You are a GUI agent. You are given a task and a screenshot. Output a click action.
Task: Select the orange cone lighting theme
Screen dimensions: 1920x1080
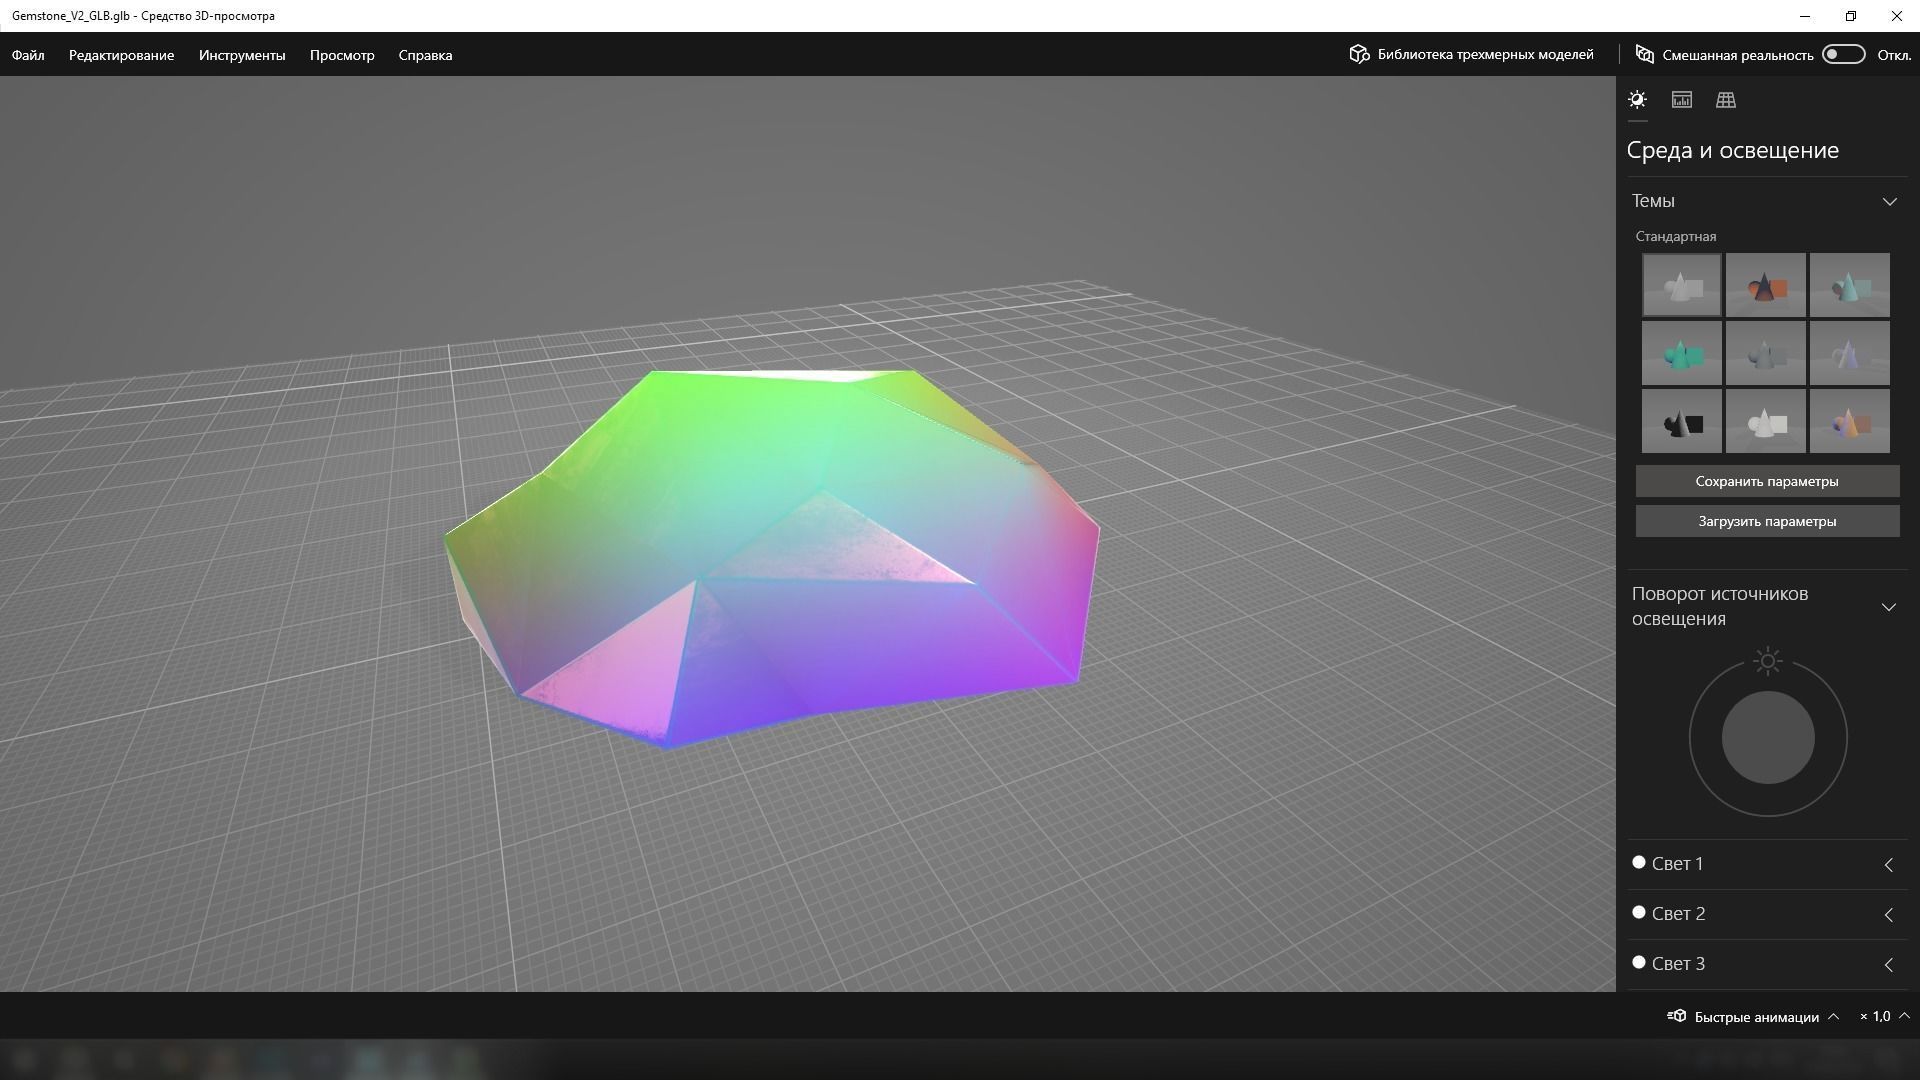pyautogui.click(x=1765, y=286)
